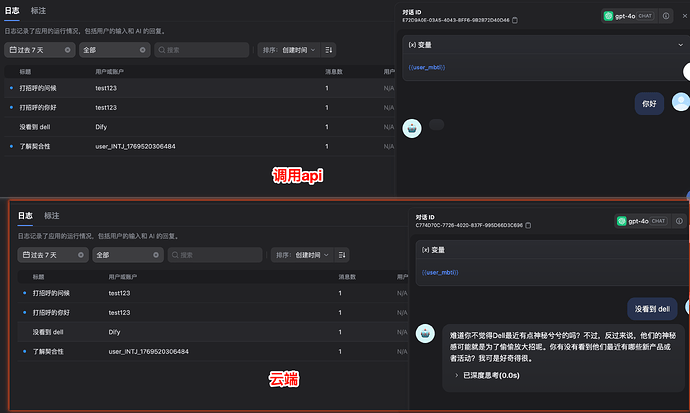Open the 打招呼的你好 row in lower table
The image size is (690, 413).
212,312
